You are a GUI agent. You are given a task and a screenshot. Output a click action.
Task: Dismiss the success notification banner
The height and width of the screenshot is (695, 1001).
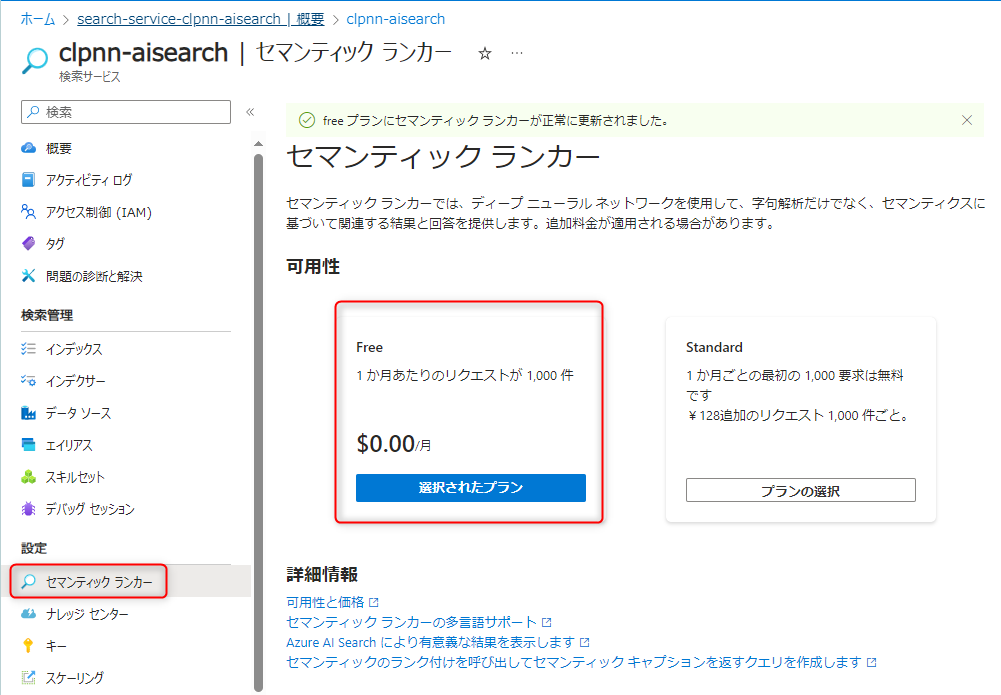[966, 120]
